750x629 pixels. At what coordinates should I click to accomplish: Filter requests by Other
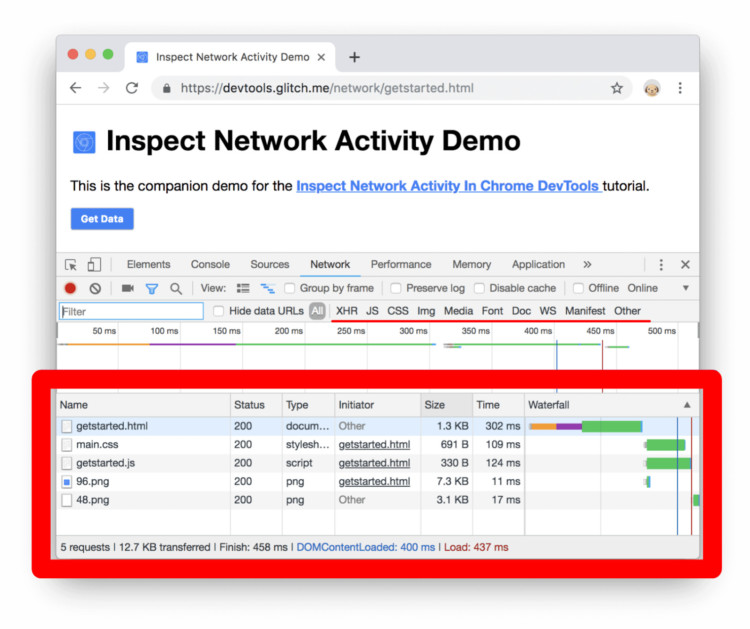click(x=627, y=311)
